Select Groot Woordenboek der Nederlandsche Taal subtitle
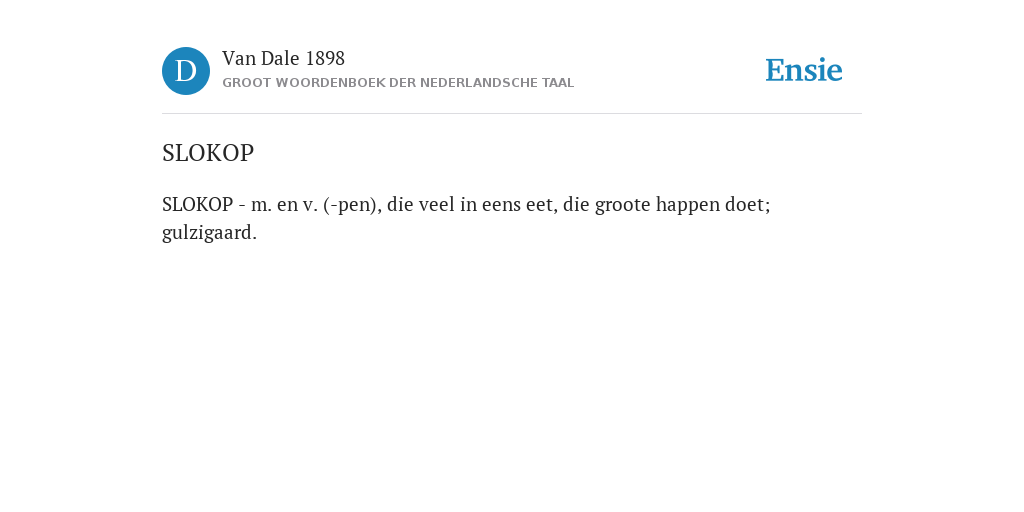 398,83
